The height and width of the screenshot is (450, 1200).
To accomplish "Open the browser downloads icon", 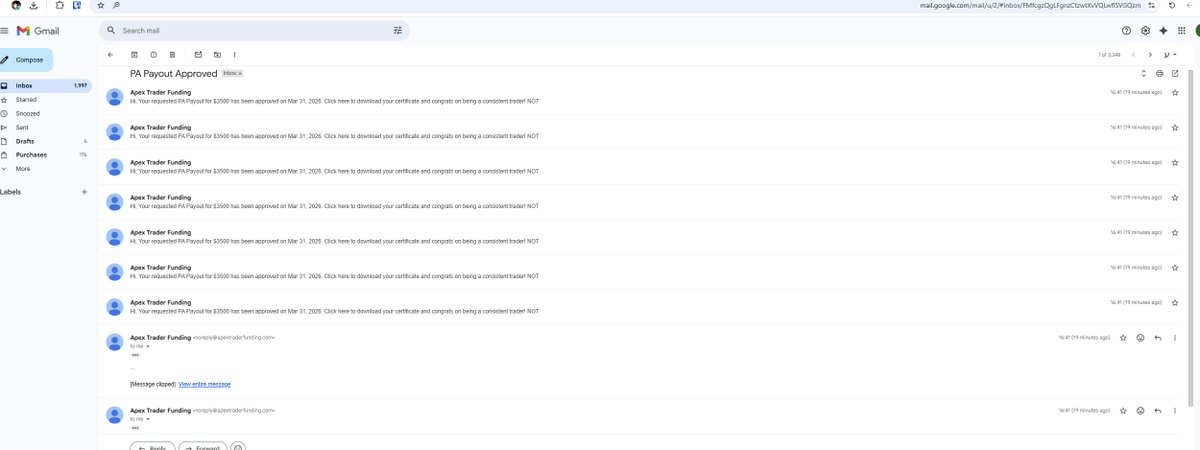I will 34,5.
